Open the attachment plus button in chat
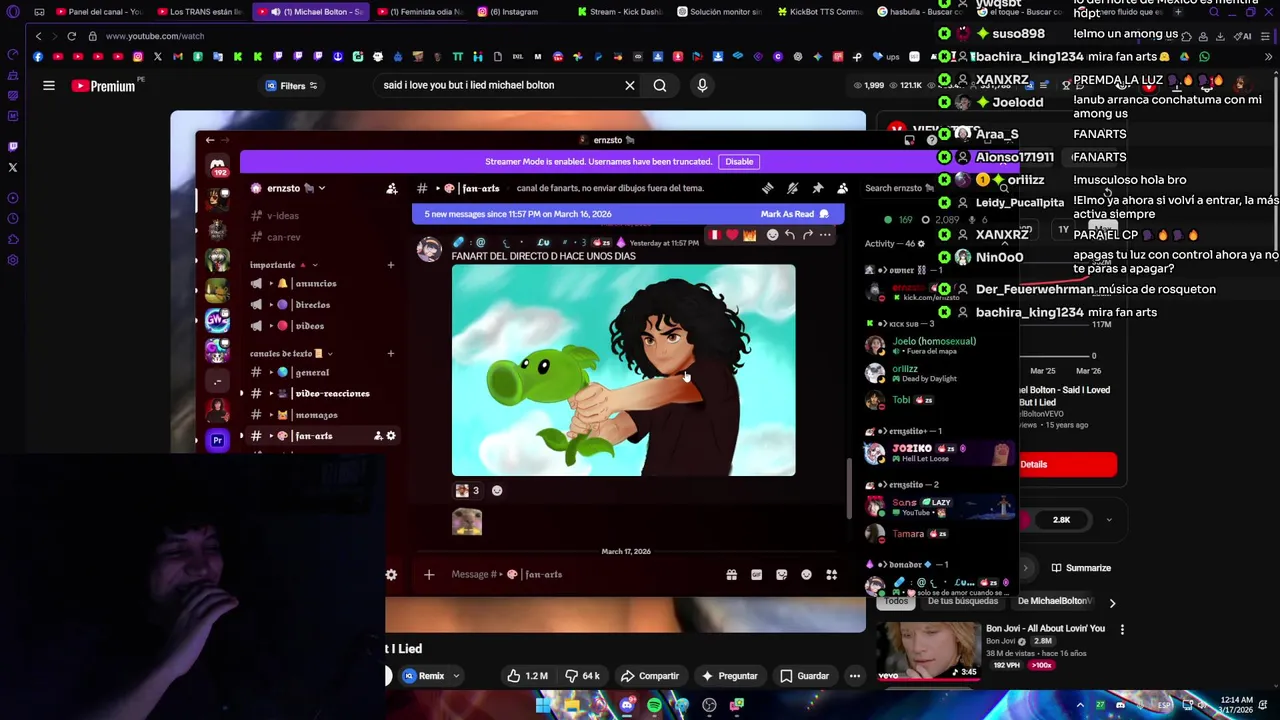This screenshot has width=1280, height=720. (429, 574)
